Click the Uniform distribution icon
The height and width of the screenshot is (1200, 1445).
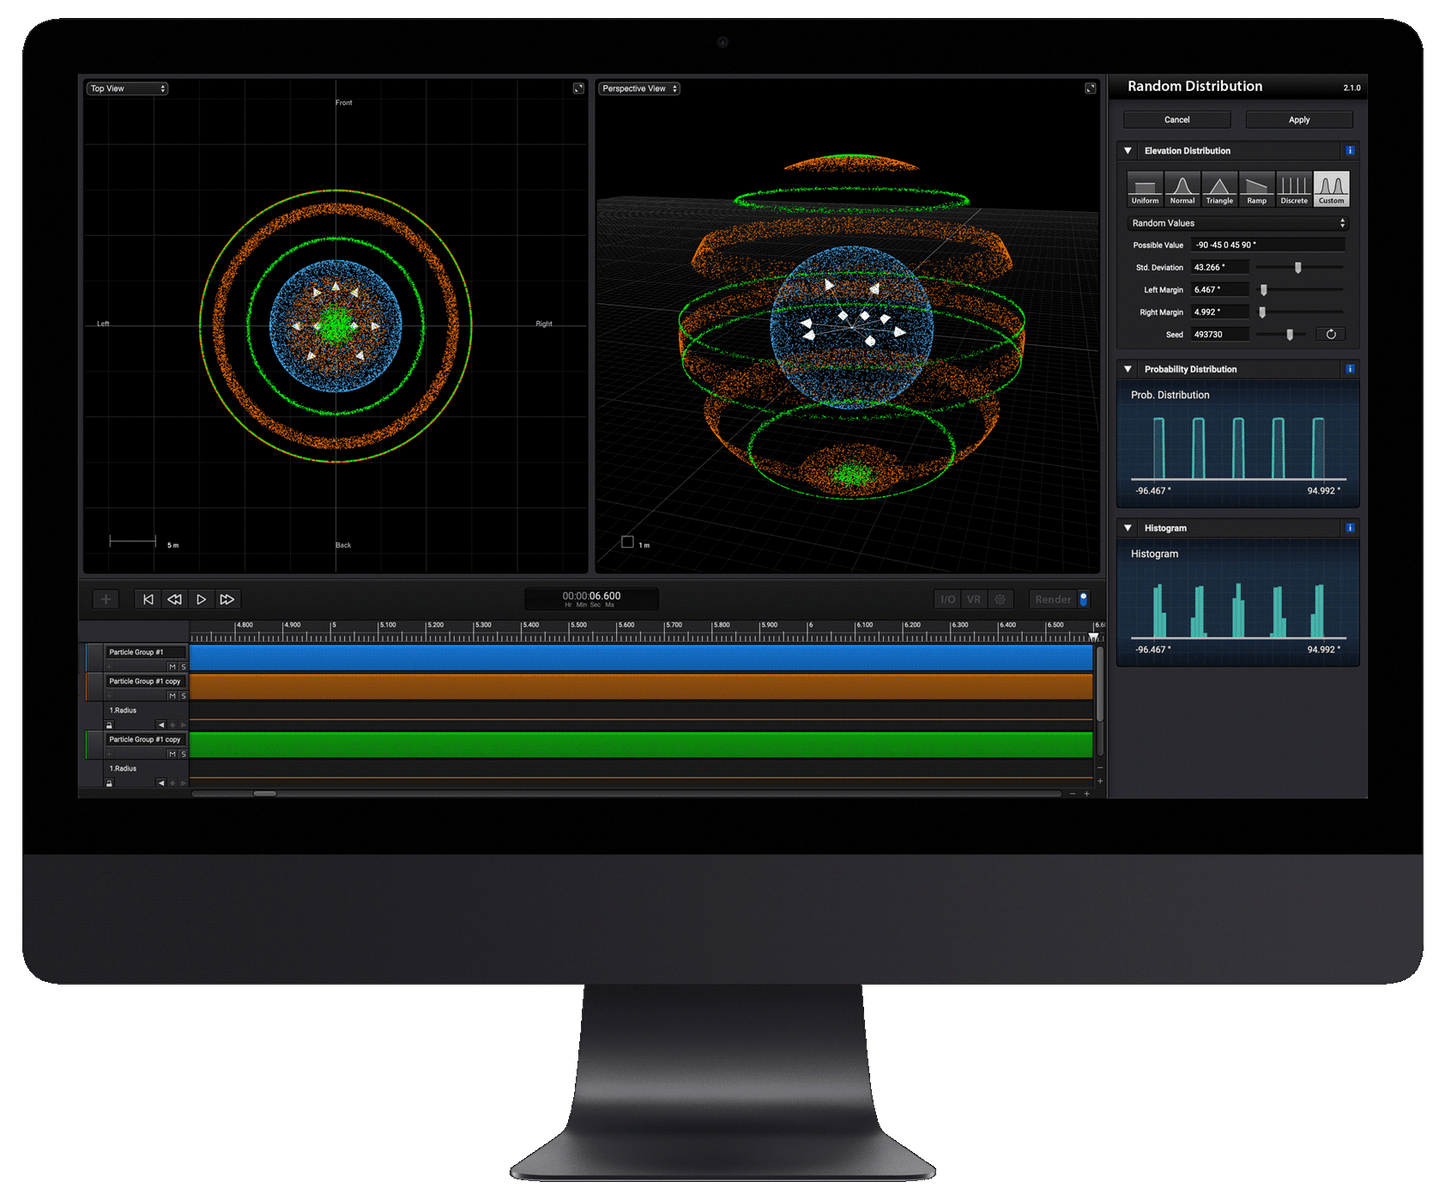[1145, 188]
